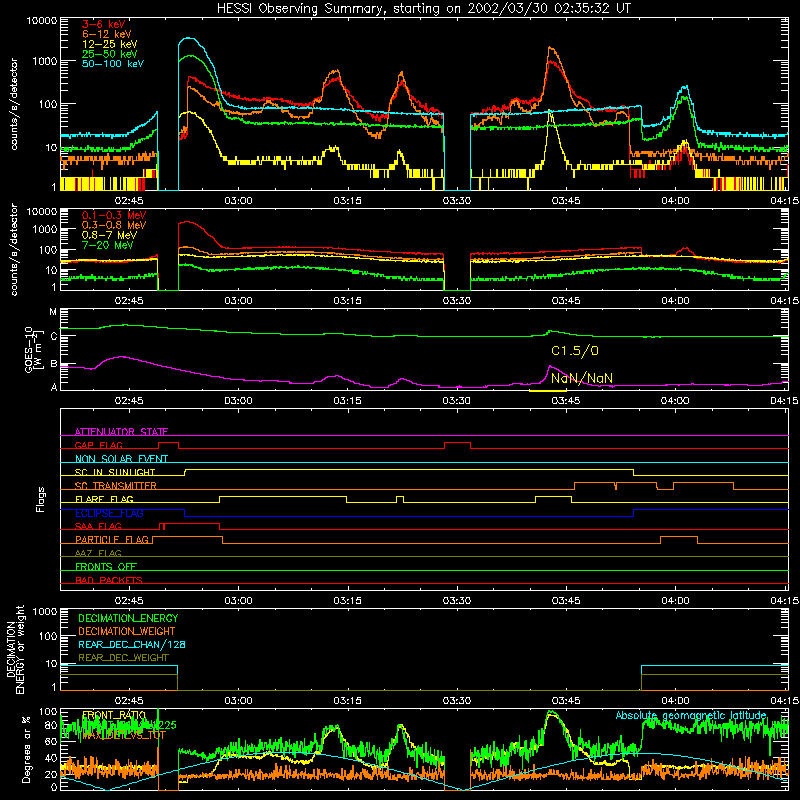Select the ECLIPSE_FLAG label
Screen dimensions: 800x800
[x=109, y=513]
